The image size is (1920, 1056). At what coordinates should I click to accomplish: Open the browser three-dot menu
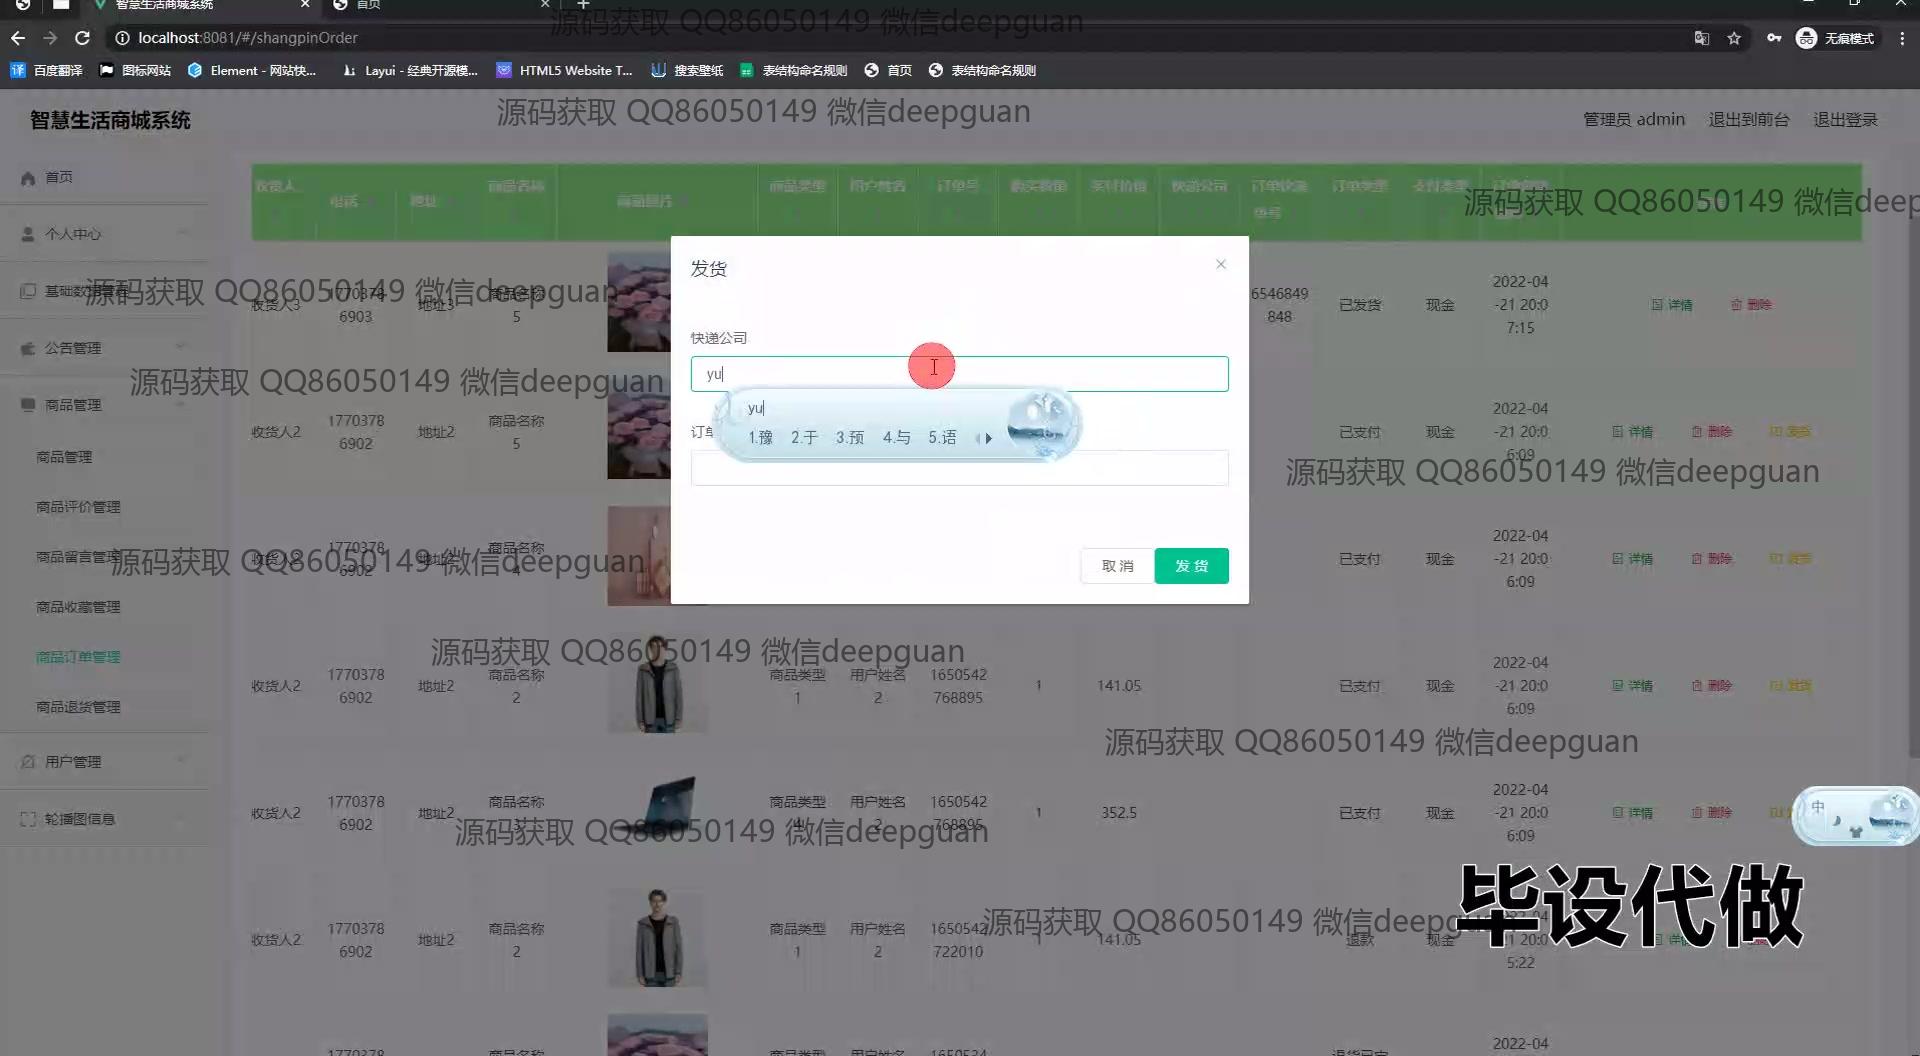[x=1902, y=38]
